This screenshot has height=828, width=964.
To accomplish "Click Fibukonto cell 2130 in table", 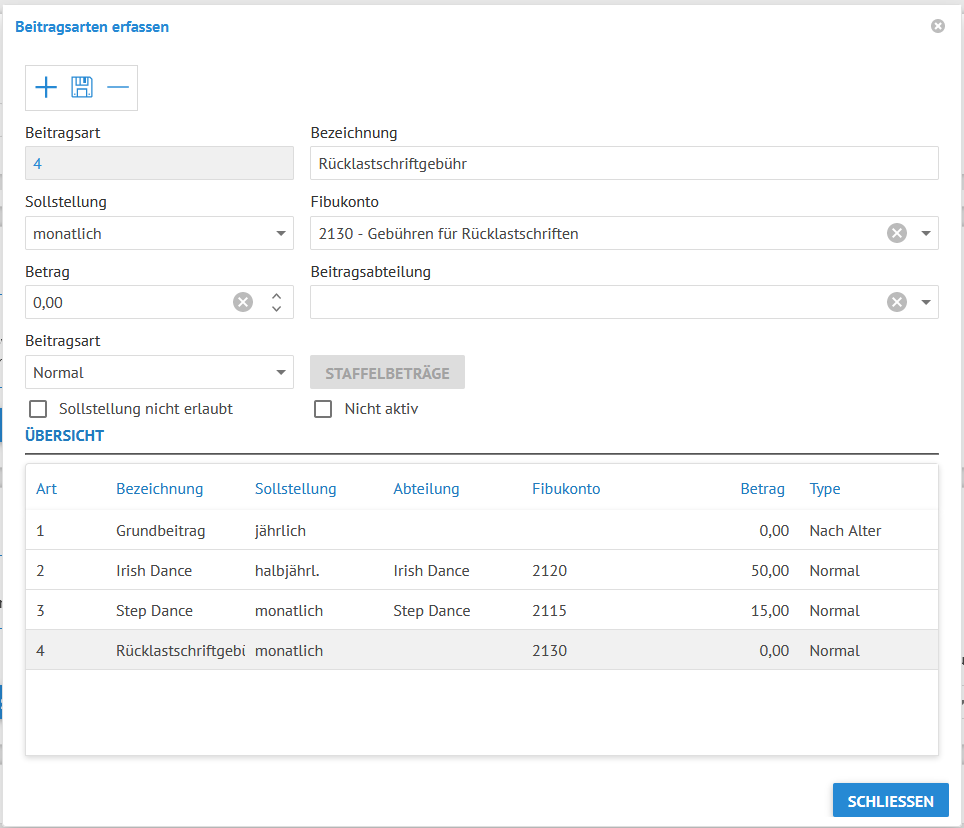I will (x=549, y=650).
